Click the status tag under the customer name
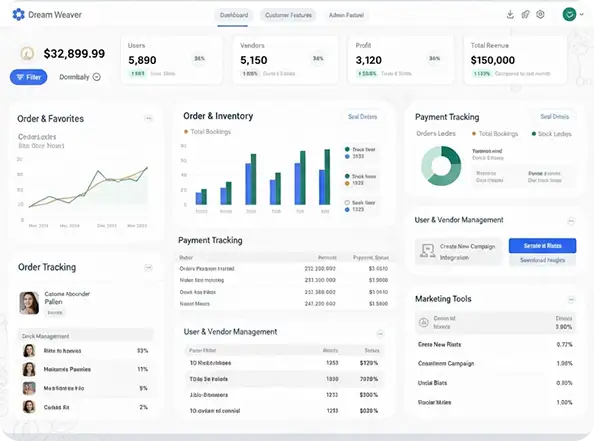 point(55,313)
